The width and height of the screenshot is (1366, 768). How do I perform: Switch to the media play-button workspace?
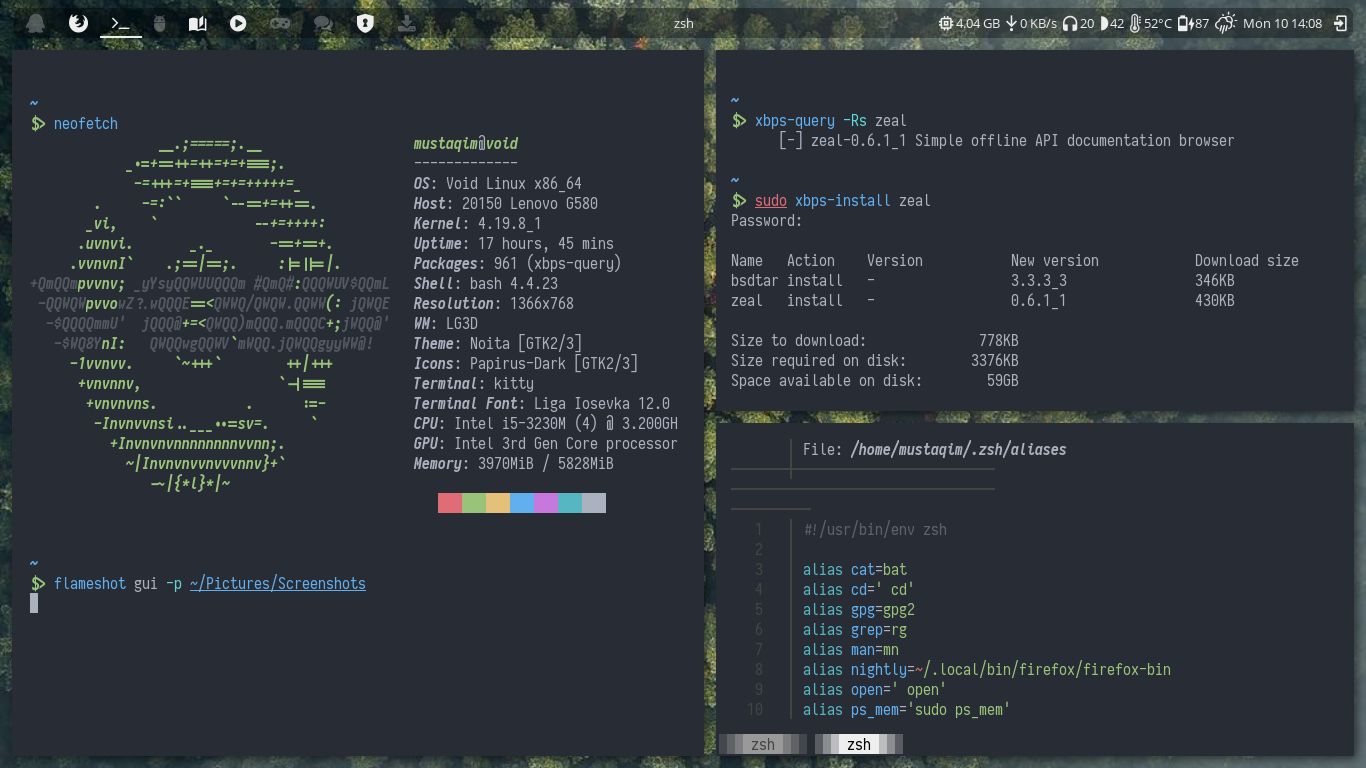[238, 23]
